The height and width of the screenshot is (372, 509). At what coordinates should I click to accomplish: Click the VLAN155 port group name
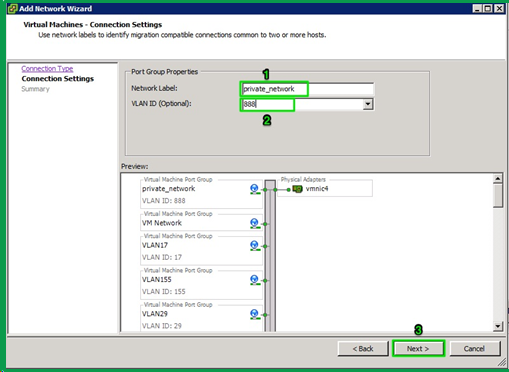point(157,280)
